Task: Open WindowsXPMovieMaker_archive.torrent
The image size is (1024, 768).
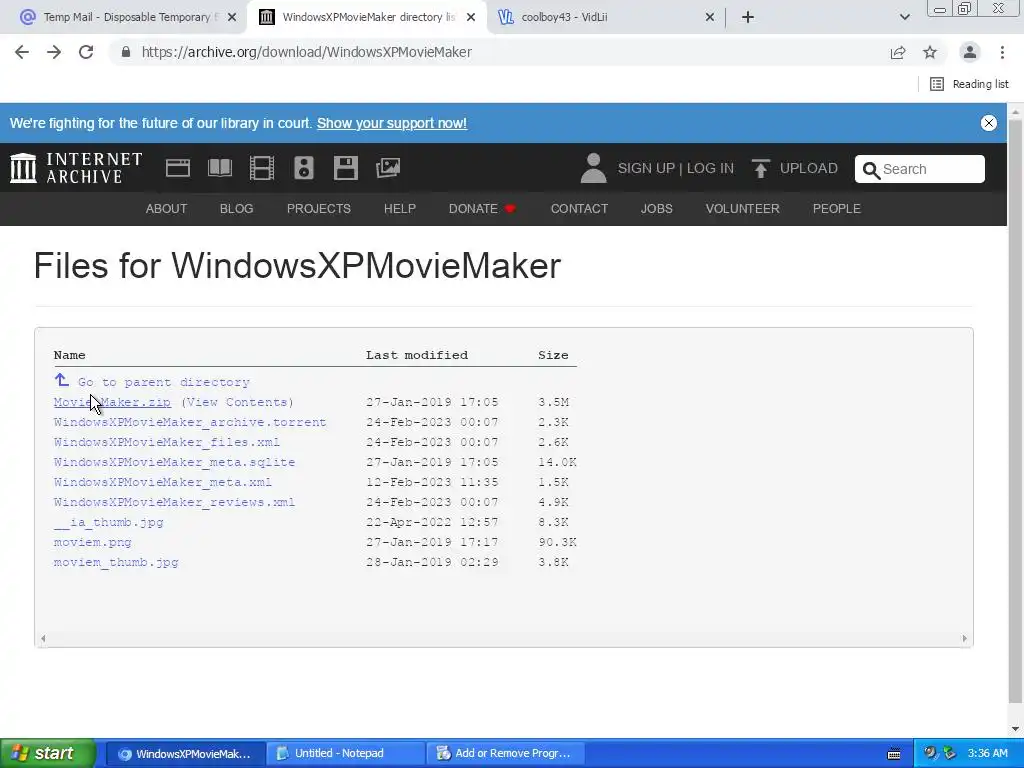Action: (x=190, y=423)
